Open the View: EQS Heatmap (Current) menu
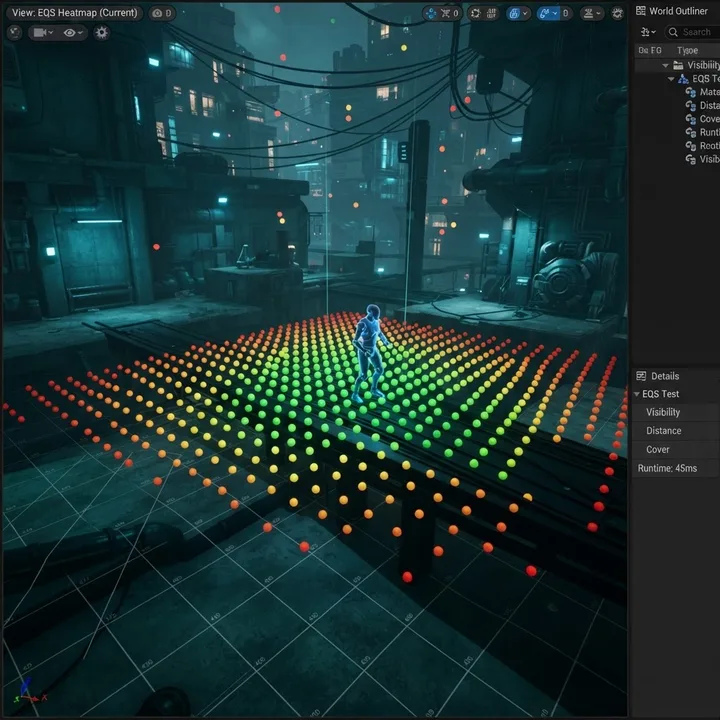This screenshot has height=720, width=720. [74, 13]
